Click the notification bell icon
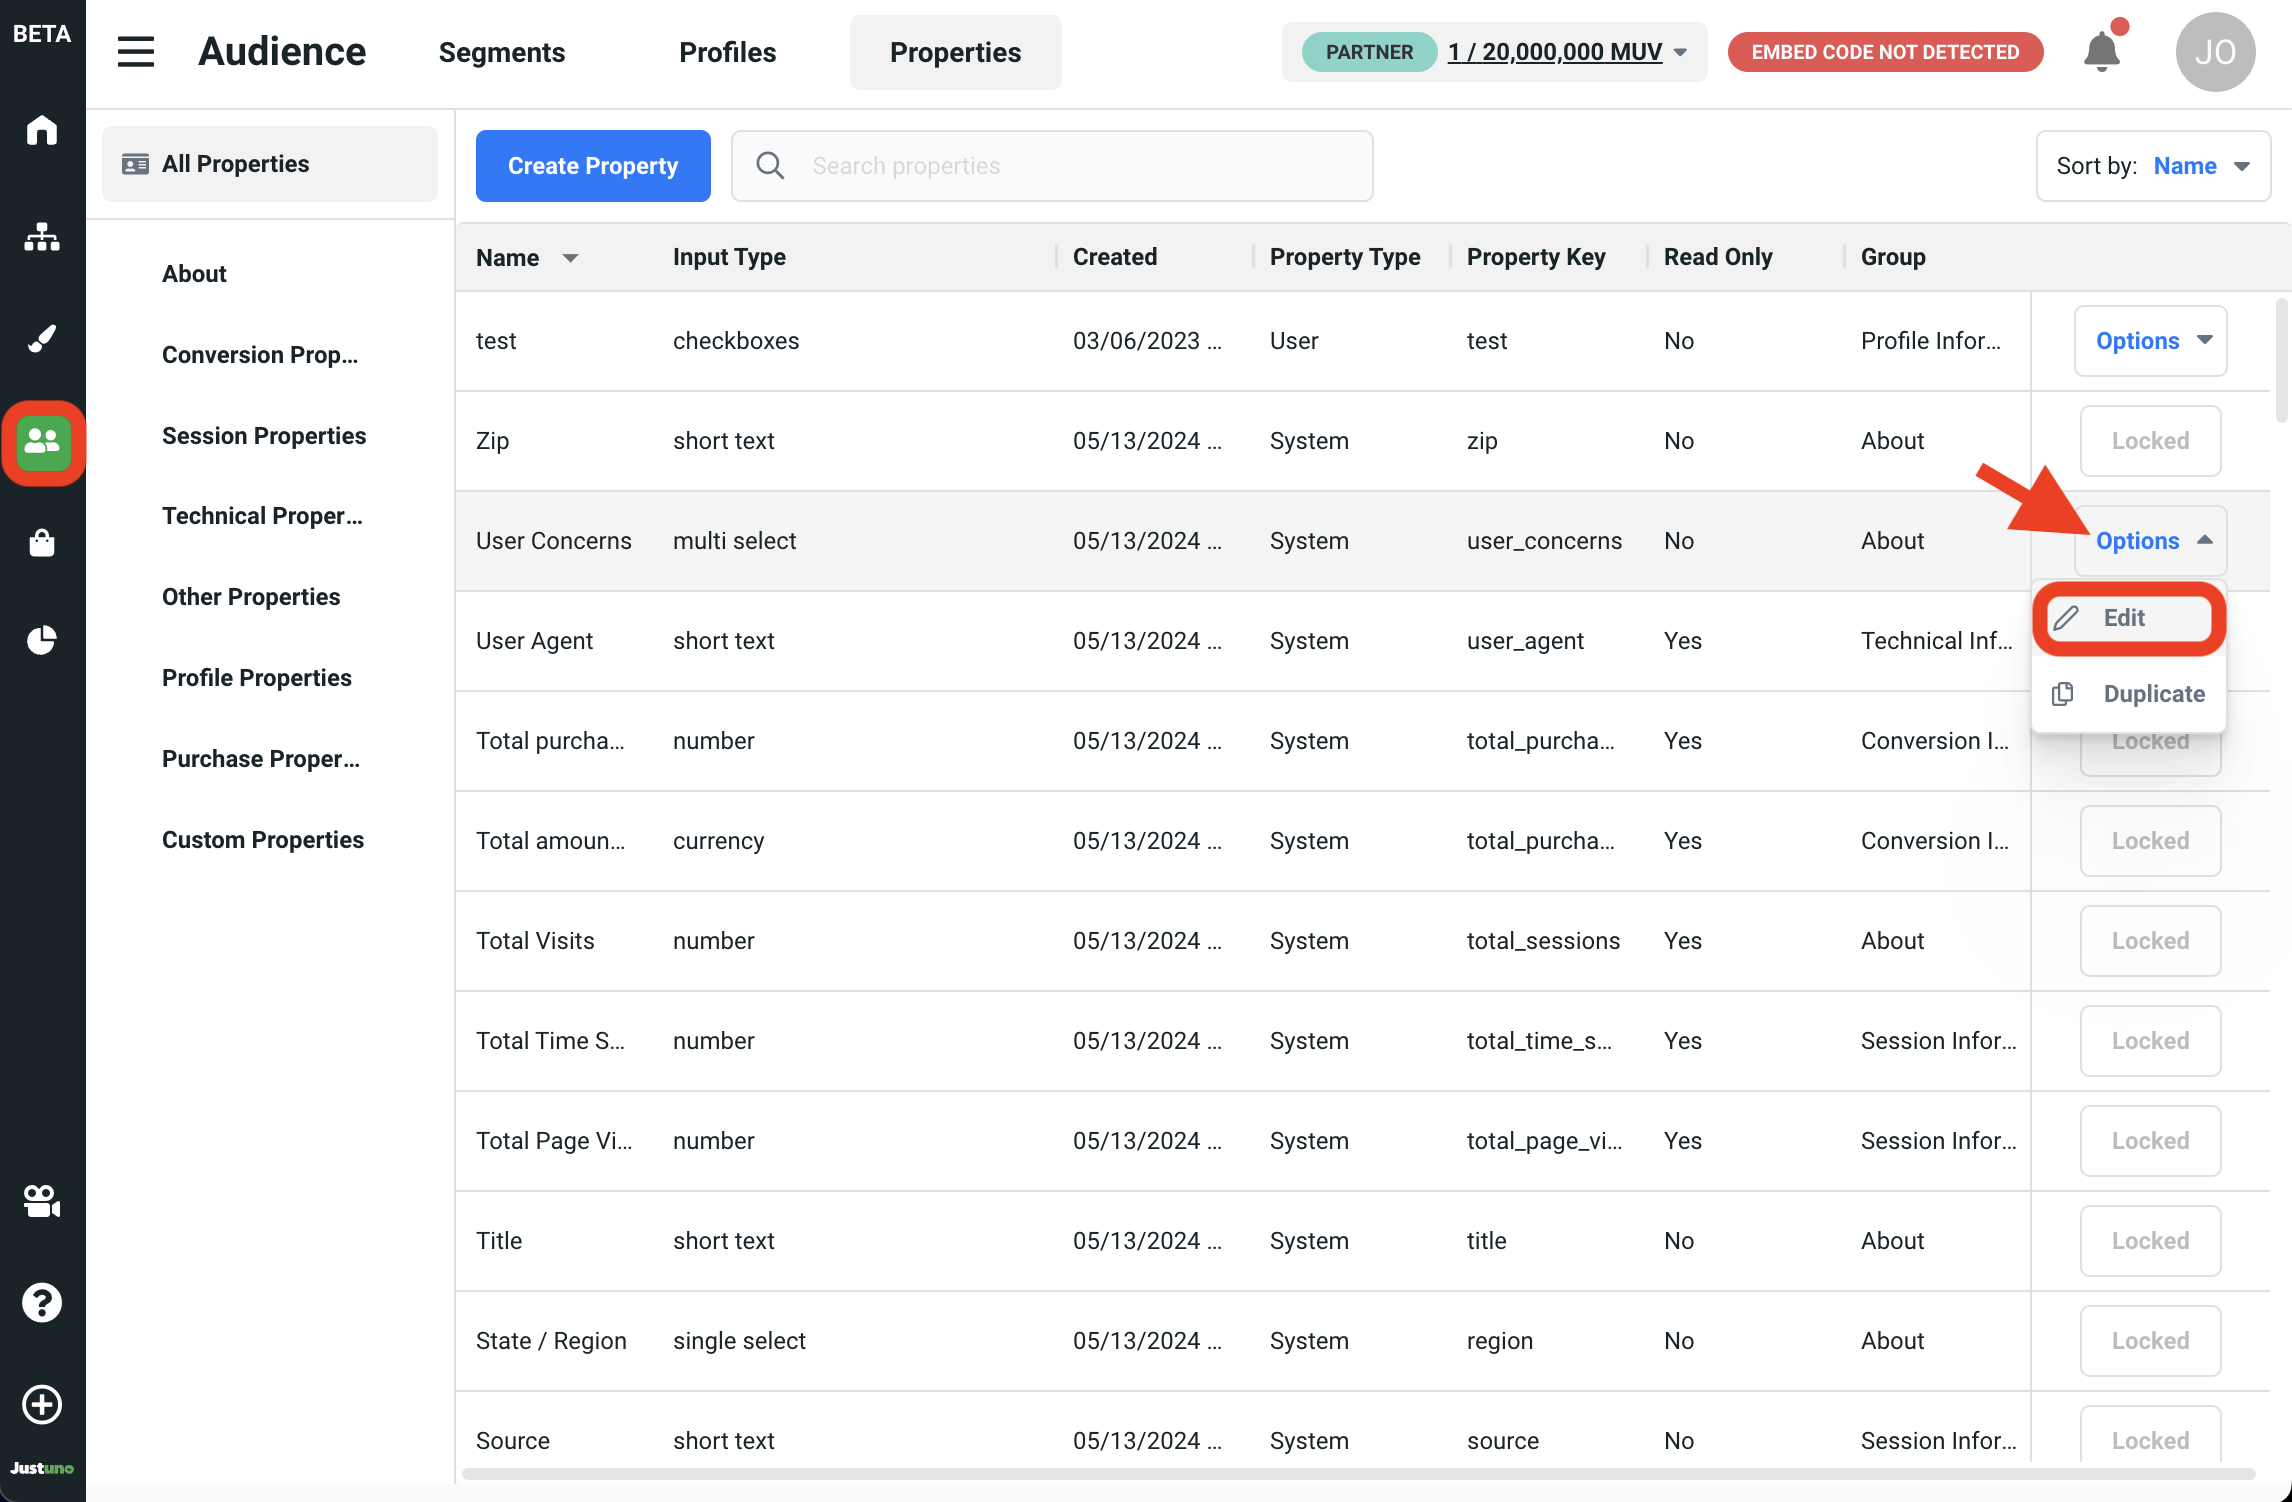Viewport: 2292px width, 1502px height. tap(2101, 52)
